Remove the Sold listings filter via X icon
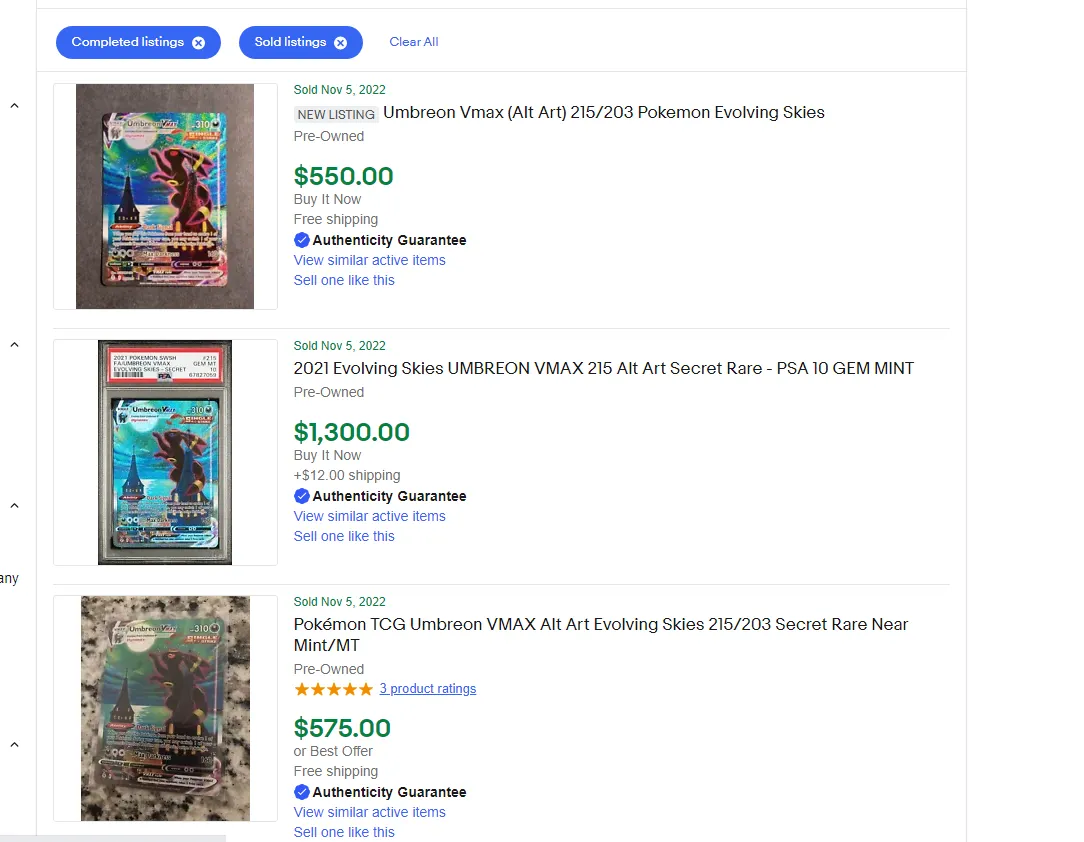1084x842 pixels. pos(340,43)
